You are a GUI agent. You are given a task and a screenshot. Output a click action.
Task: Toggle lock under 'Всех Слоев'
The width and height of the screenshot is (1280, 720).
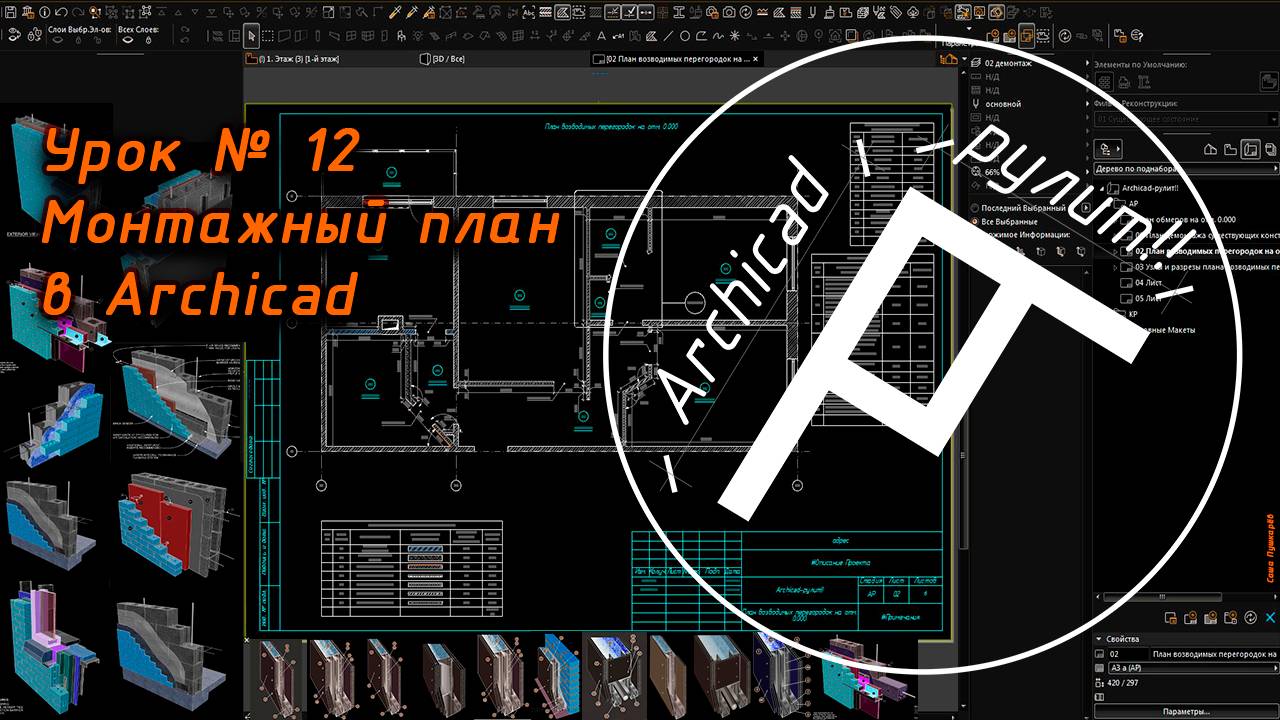pos(148,41)
